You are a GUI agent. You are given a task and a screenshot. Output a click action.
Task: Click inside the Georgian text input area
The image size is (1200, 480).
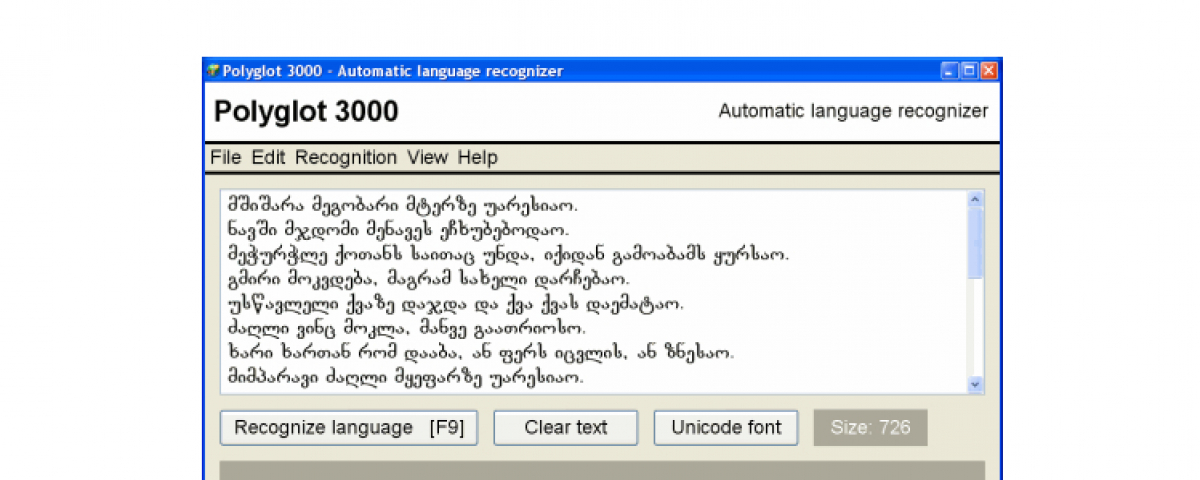[x=594, y=292]
